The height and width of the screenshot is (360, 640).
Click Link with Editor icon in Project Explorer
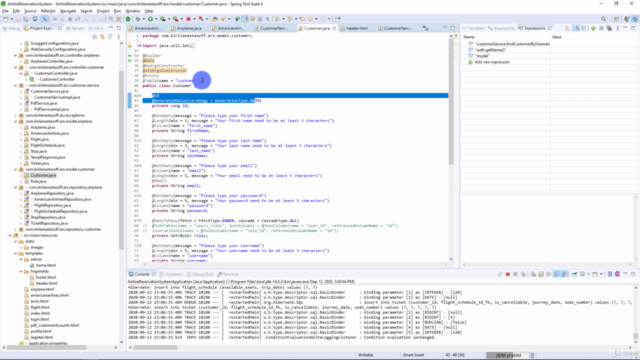click(102, 37)
